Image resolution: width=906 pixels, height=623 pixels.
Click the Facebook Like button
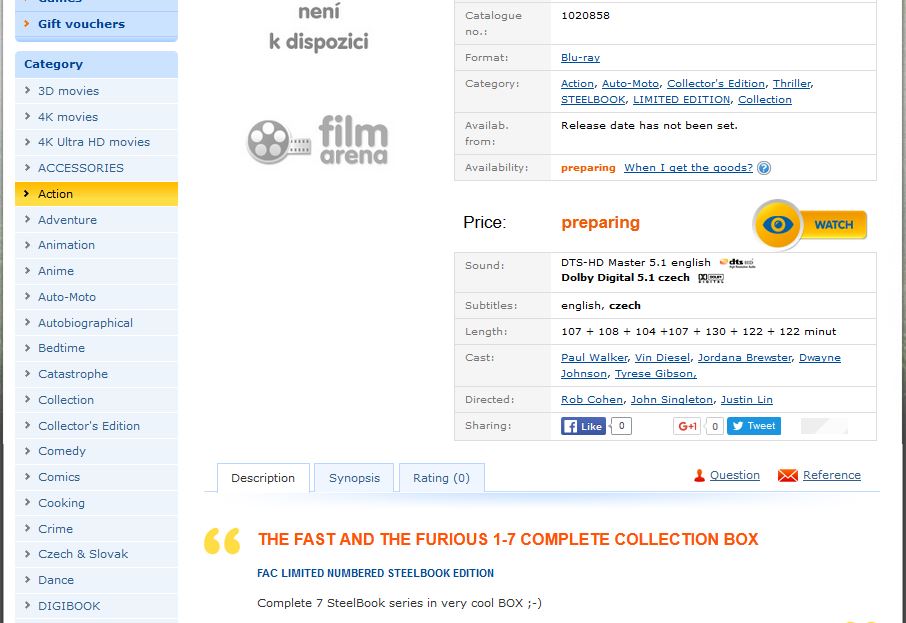click(583, 426)
